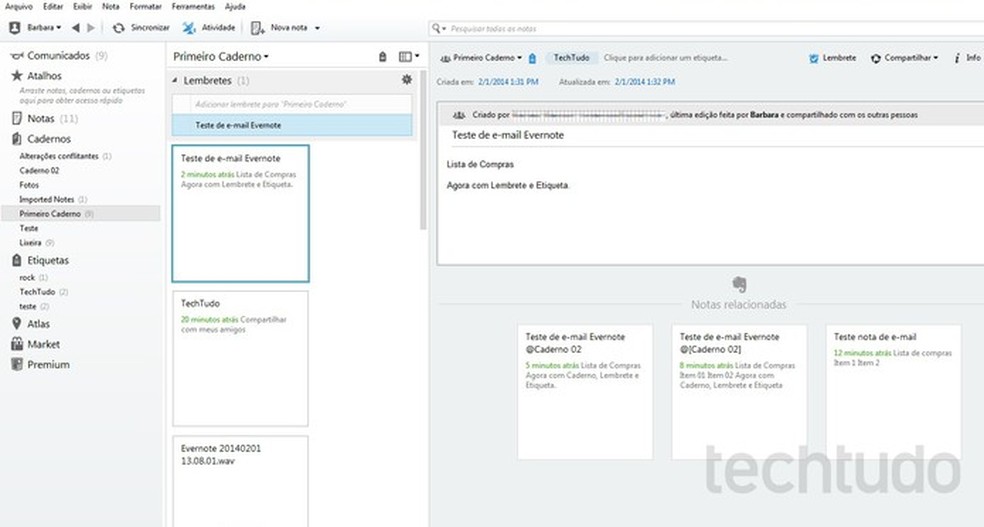Create a Nova nota
Image resolution: width=984 pixels, height=527 pixels.
coord(279,28)
